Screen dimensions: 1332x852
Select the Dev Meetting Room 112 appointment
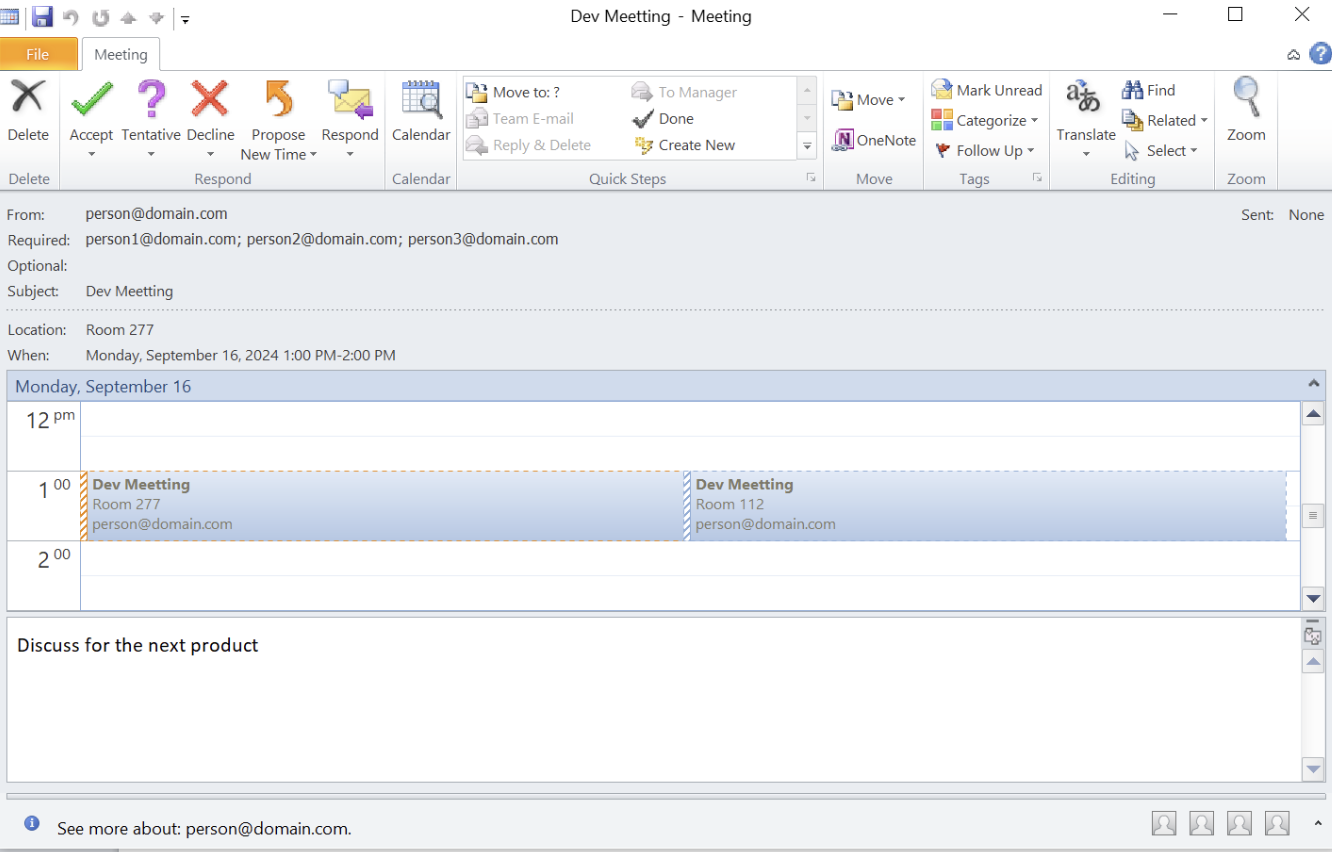click(x=986, y=505)
